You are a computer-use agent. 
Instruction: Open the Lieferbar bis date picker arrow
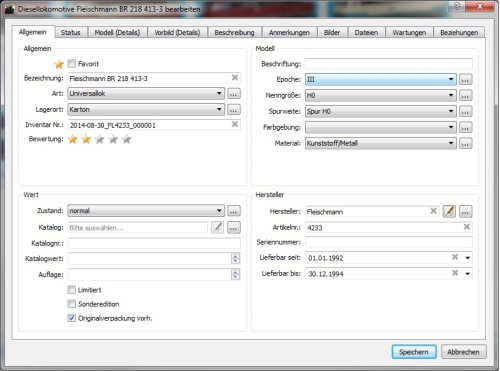468,274
